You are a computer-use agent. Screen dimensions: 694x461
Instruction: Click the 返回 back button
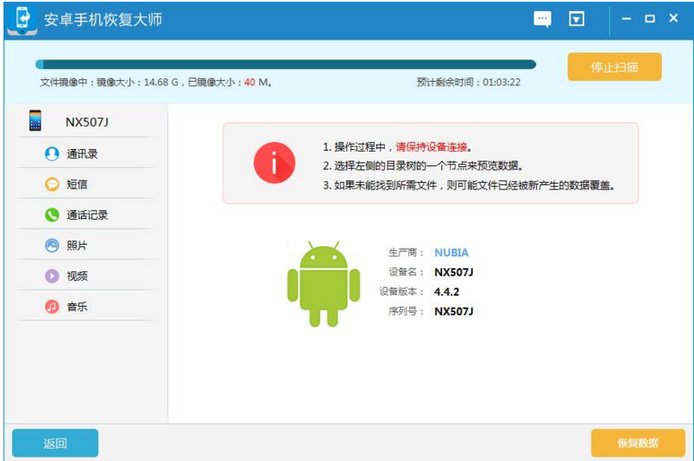(x=55, y=443)
